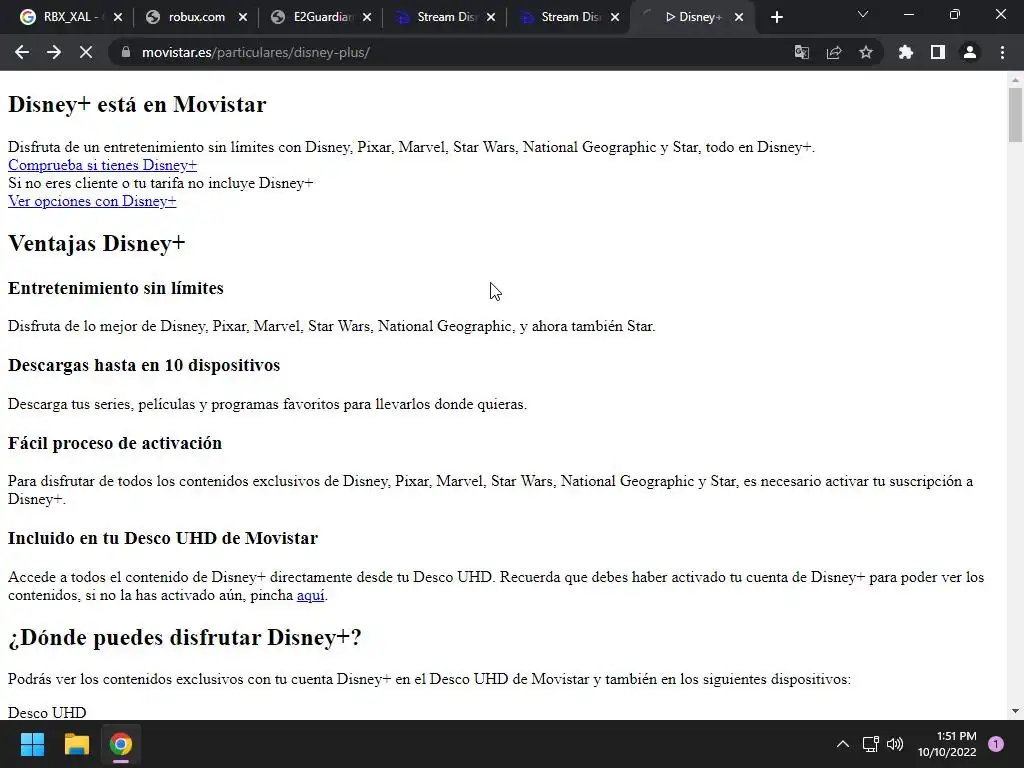
Task: Share this page icon in address bar
Action: [834, 52]
